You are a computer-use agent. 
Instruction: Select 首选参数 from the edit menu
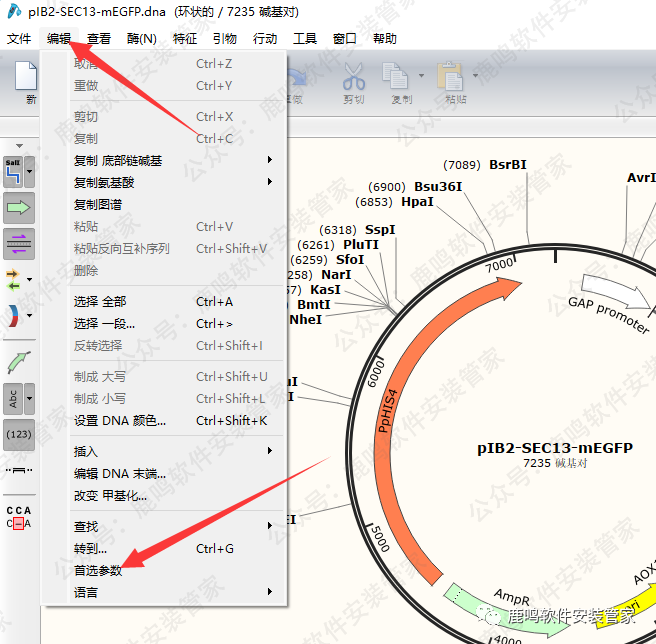[x=98, y=570]
